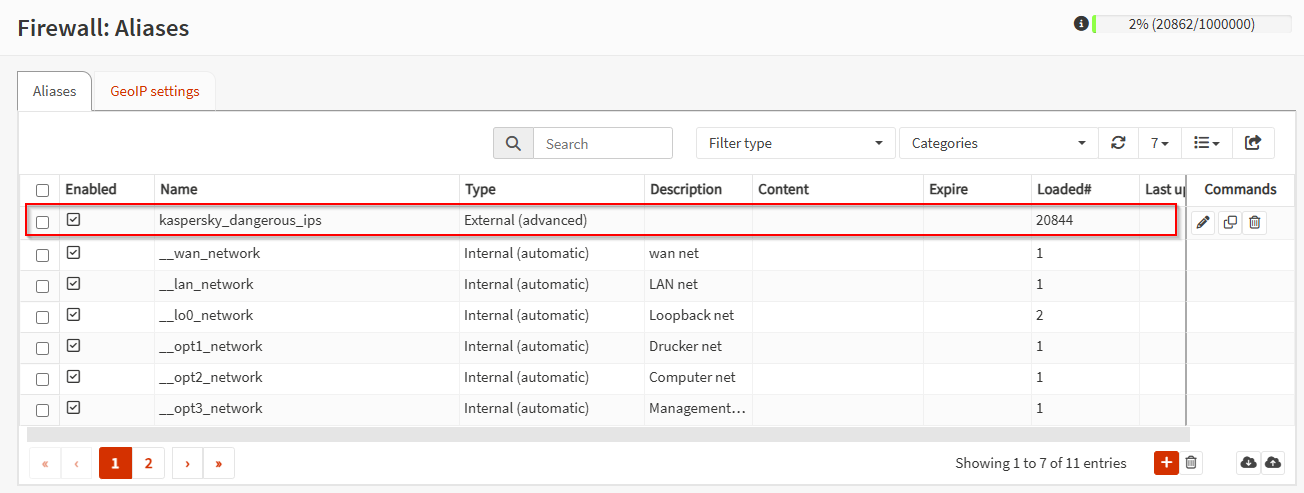Click the export icon beside column selector
The image size is (1304, 493).
pyautogui.click(x=1253, y=143)
